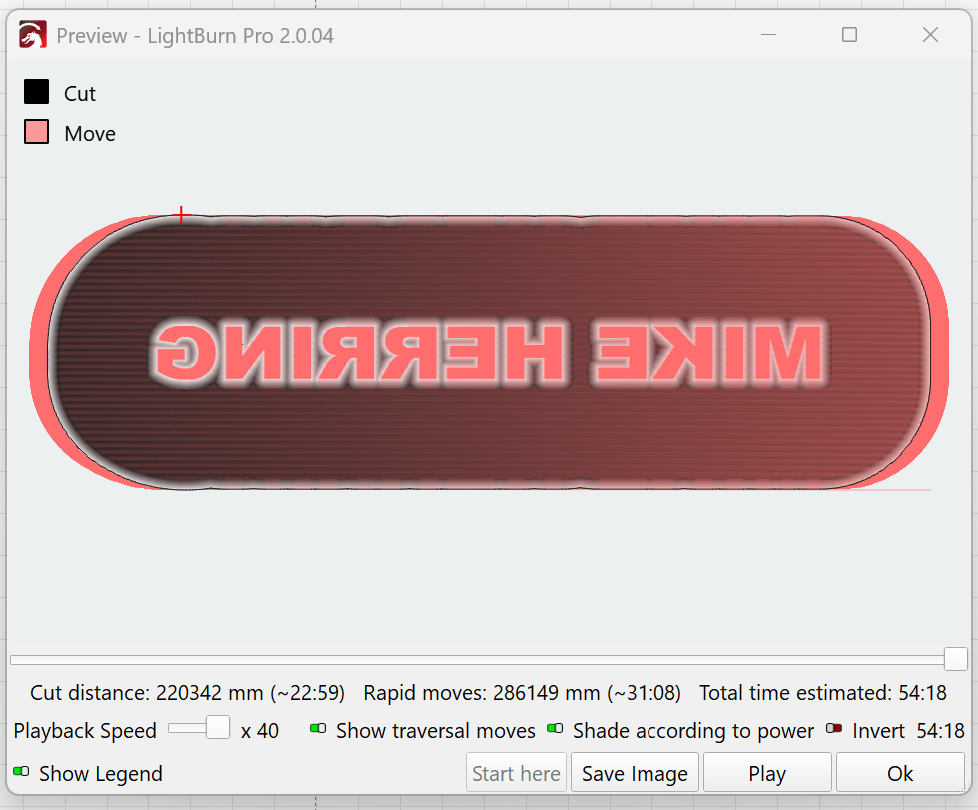Viewport: 978px width, 810px height.
Task: Click the preview progress slider handle
Action: pyautogui.click(x=956, y=659)
